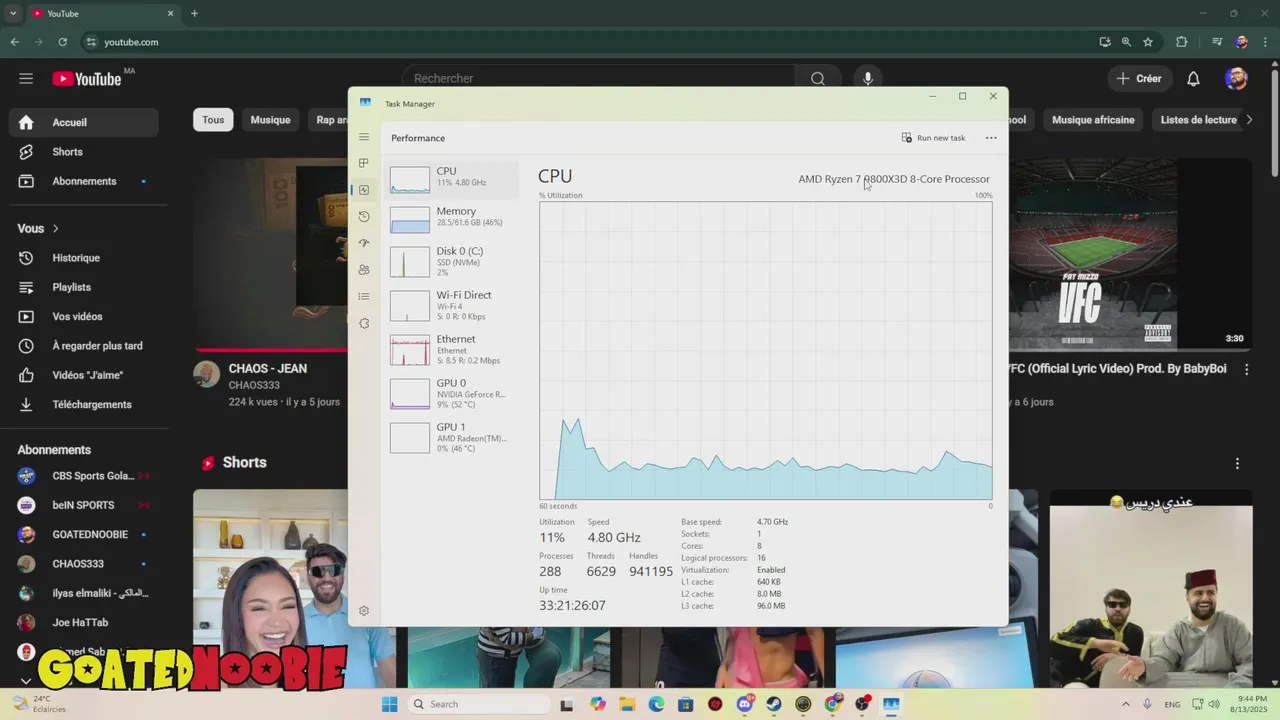1280x720 pixels.
Task: Select Ethernet performance entry
Action: point(453,349)
